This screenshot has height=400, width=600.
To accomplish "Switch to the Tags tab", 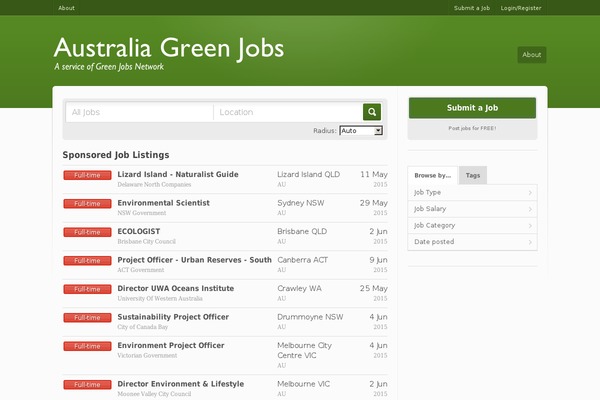I will point(473,175).
